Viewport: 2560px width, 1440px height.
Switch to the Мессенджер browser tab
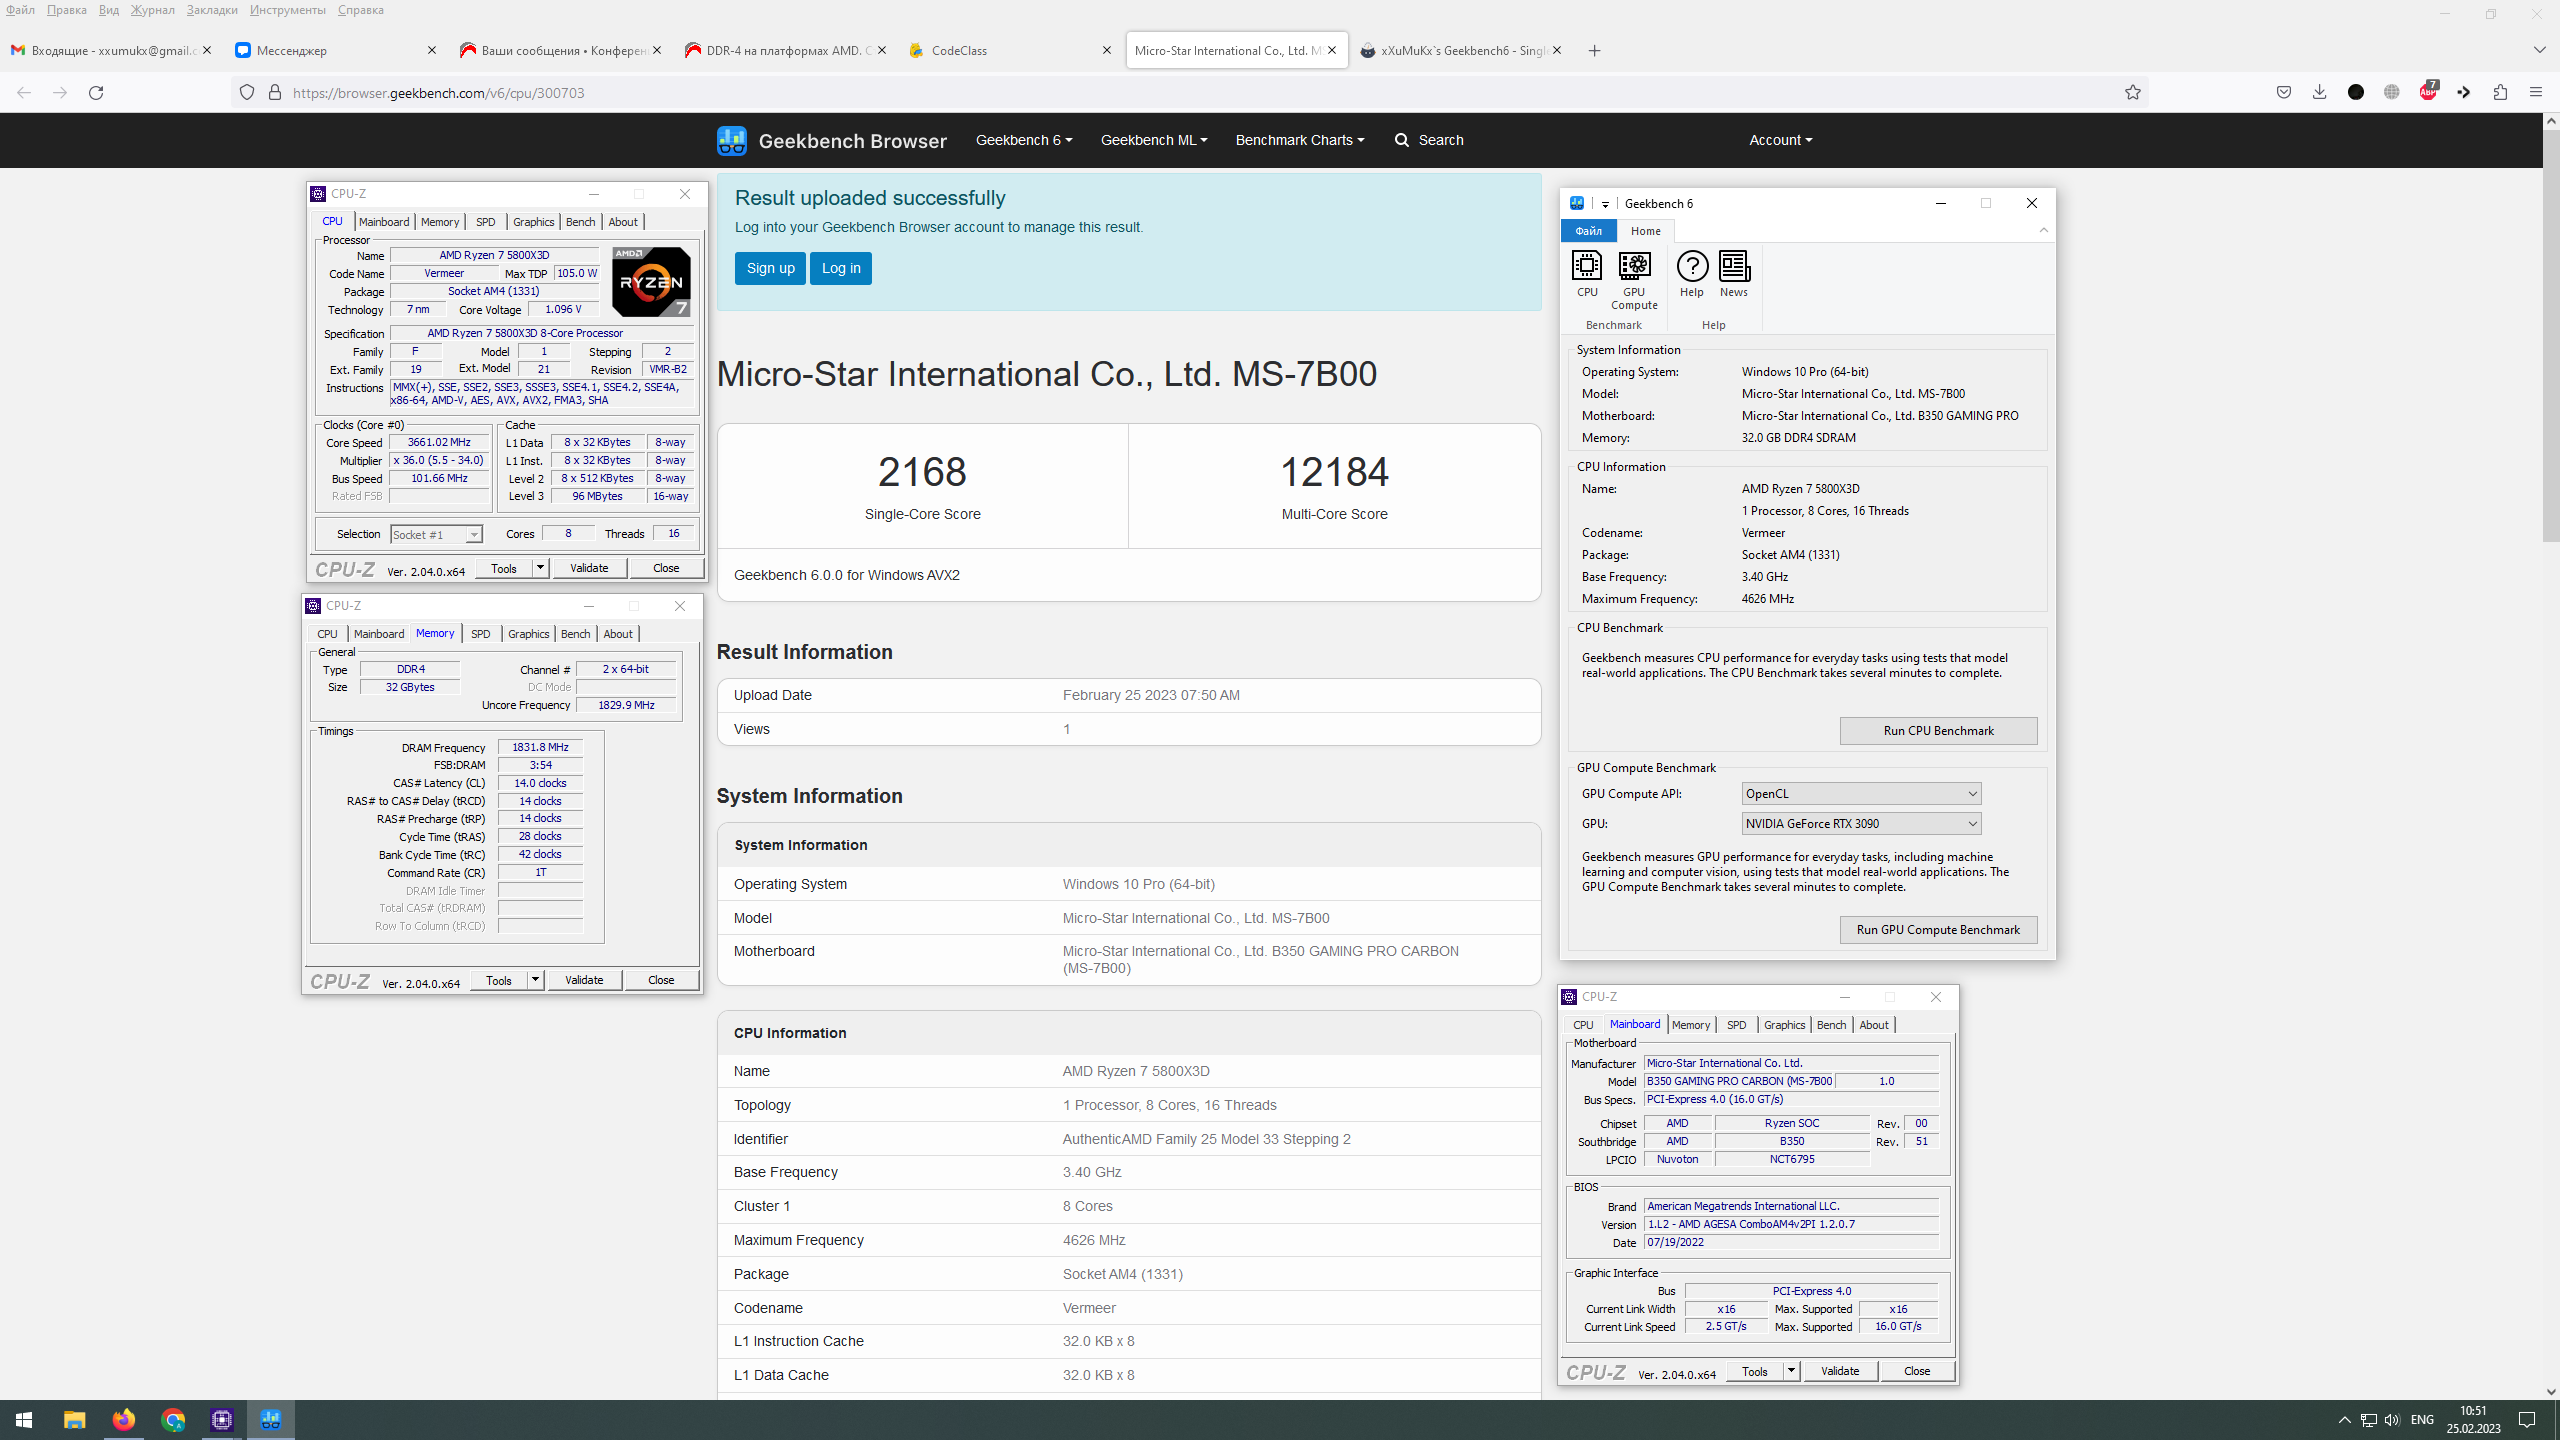(336, 50)
